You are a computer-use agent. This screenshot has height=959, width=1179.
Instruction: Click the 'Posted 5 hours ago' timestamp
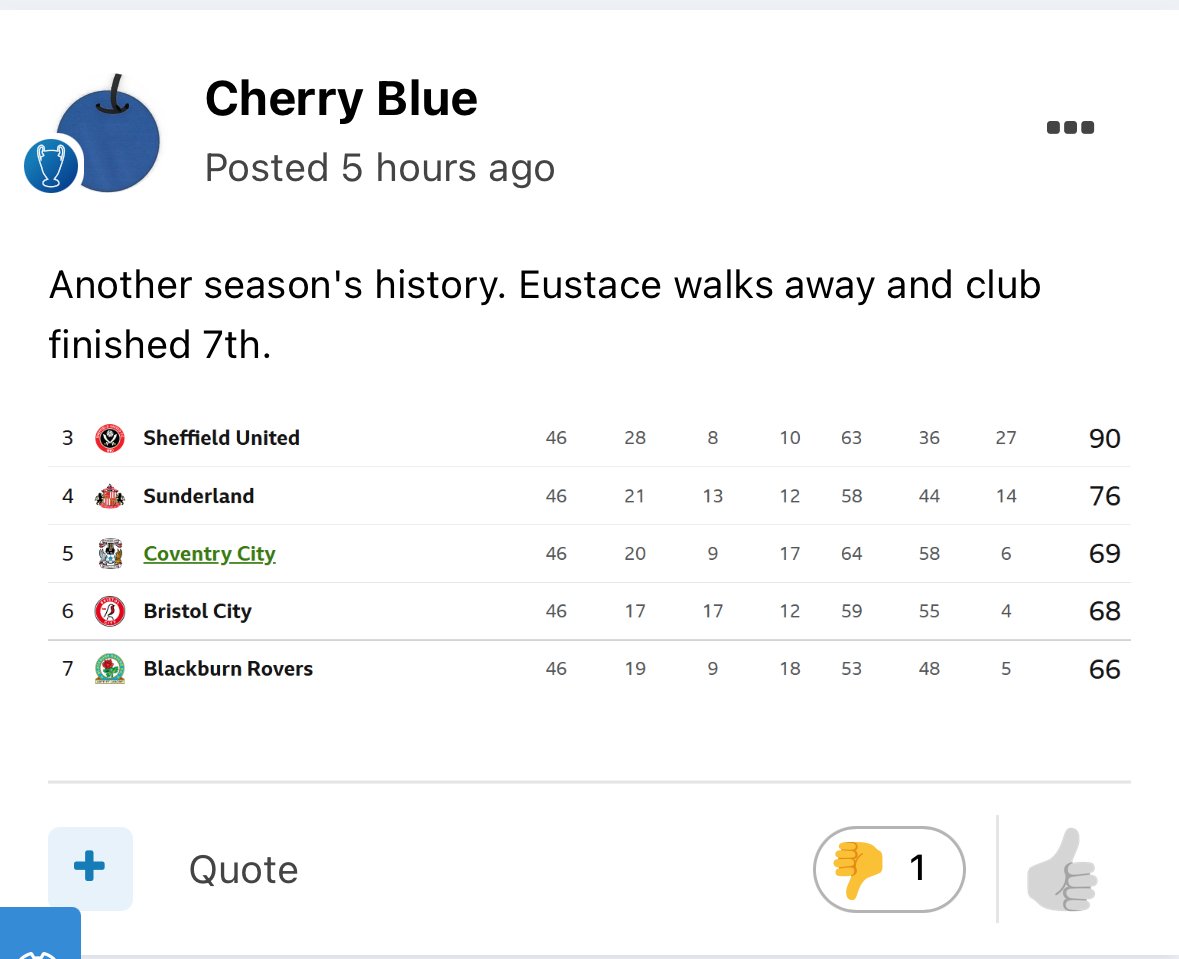click(x=379, y=168)
